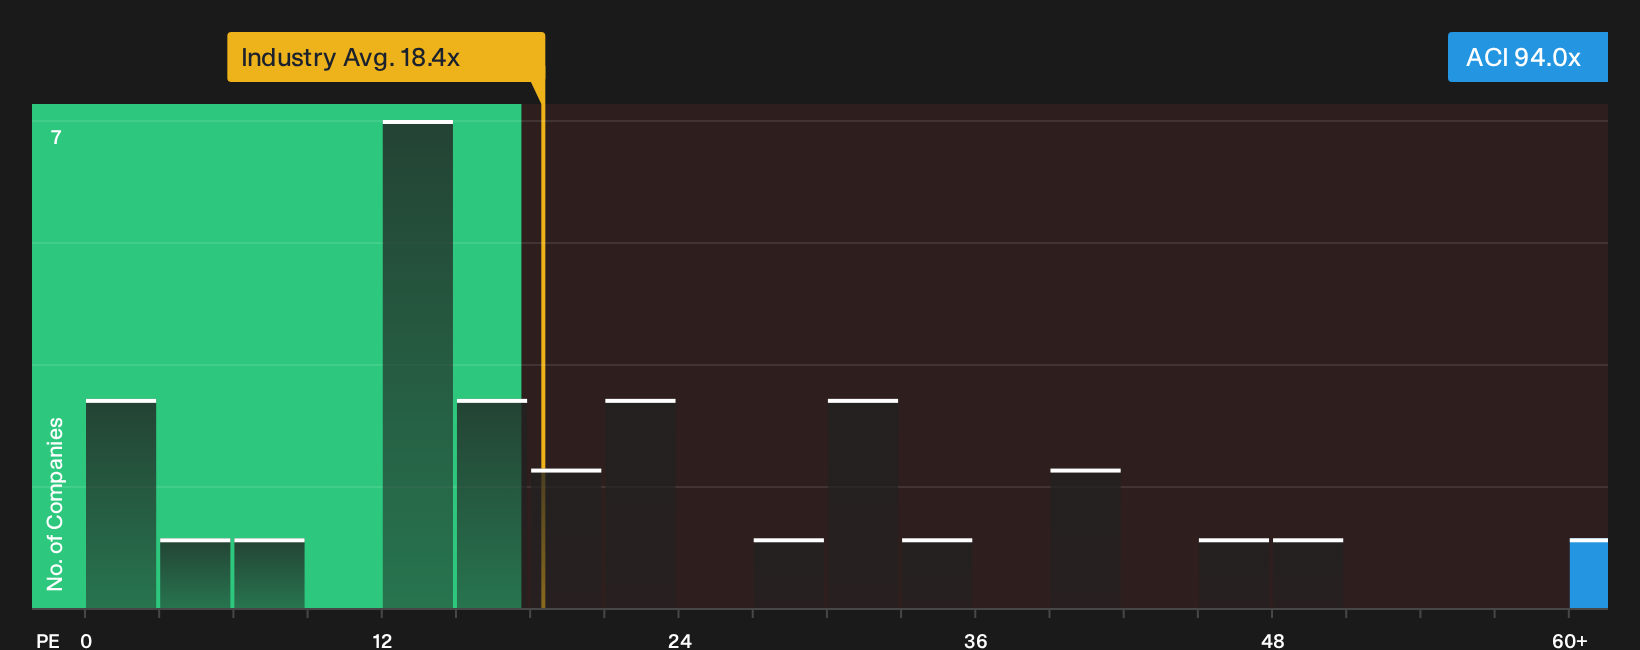Click the '7' y-axis value
Screen dimensions: 1640x650
(x=56, y=137)
